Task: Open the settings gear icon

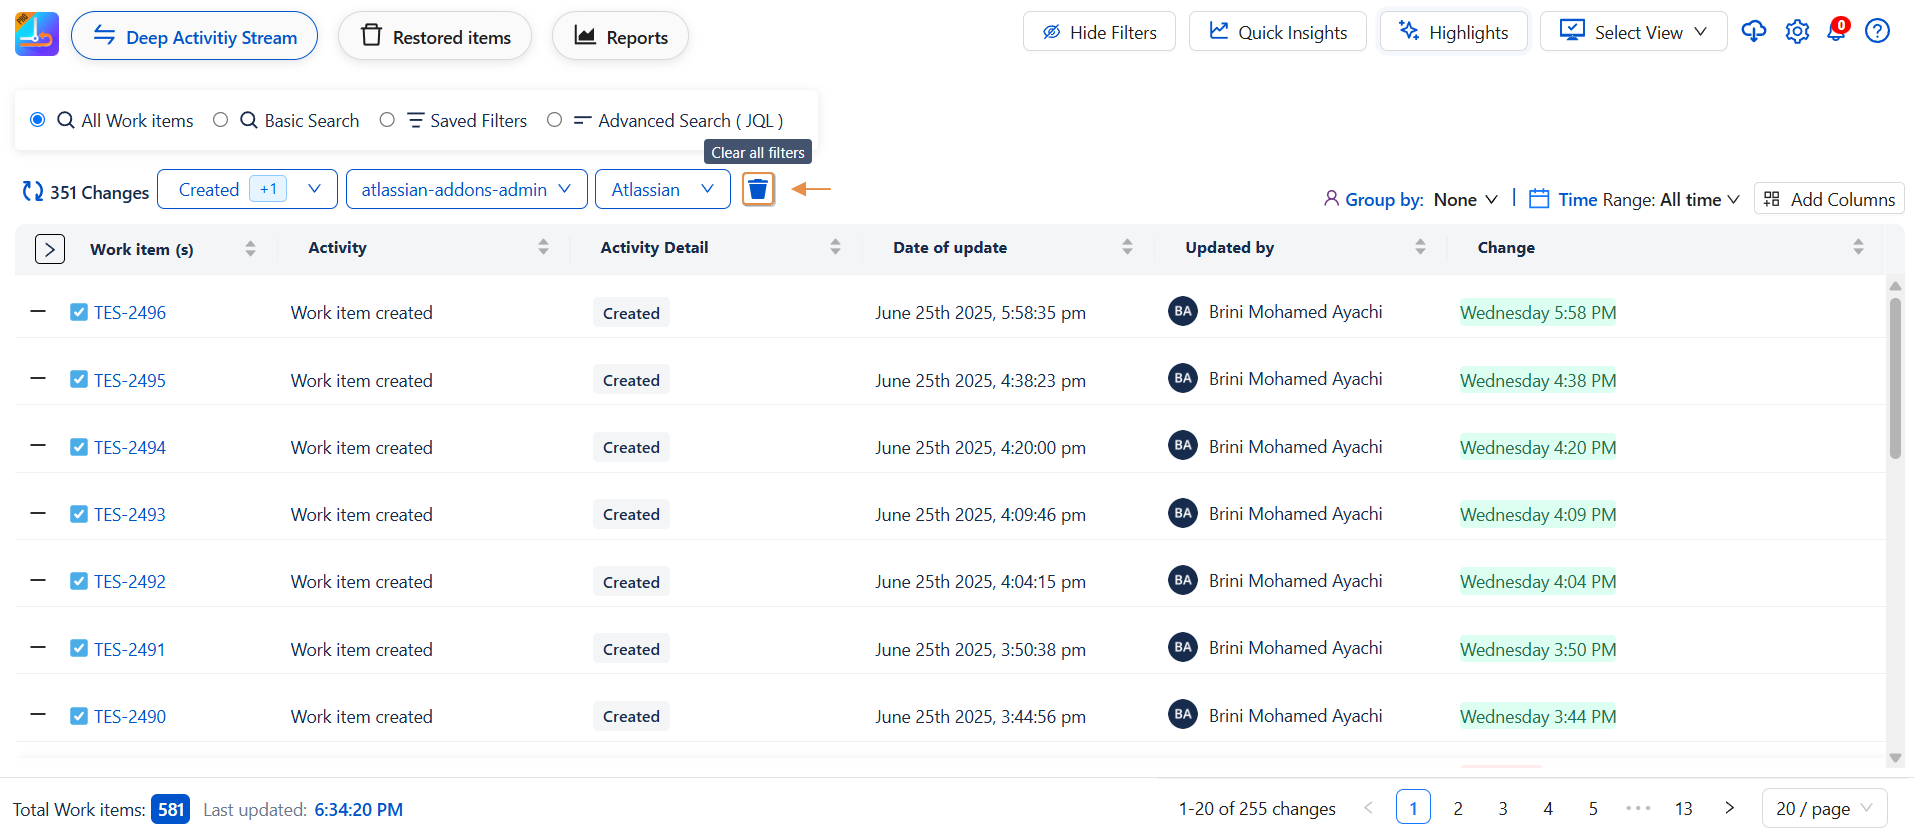Action: coord(1797,32)
